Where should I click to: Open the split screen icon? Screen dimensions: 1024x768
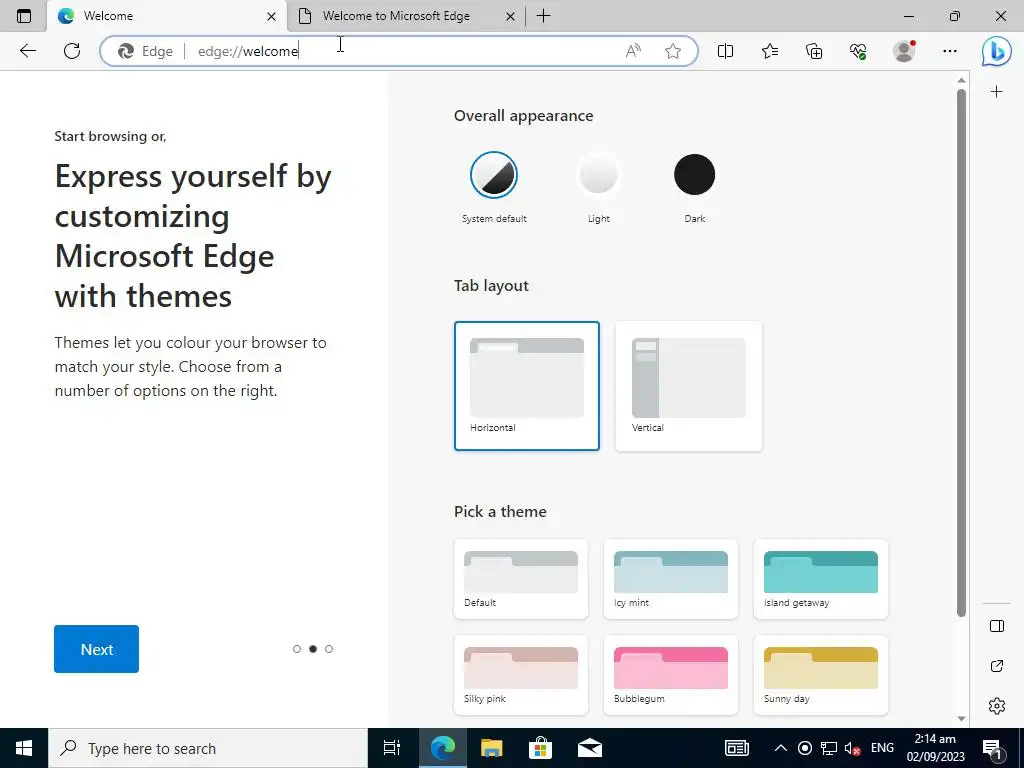pos(726,51)
